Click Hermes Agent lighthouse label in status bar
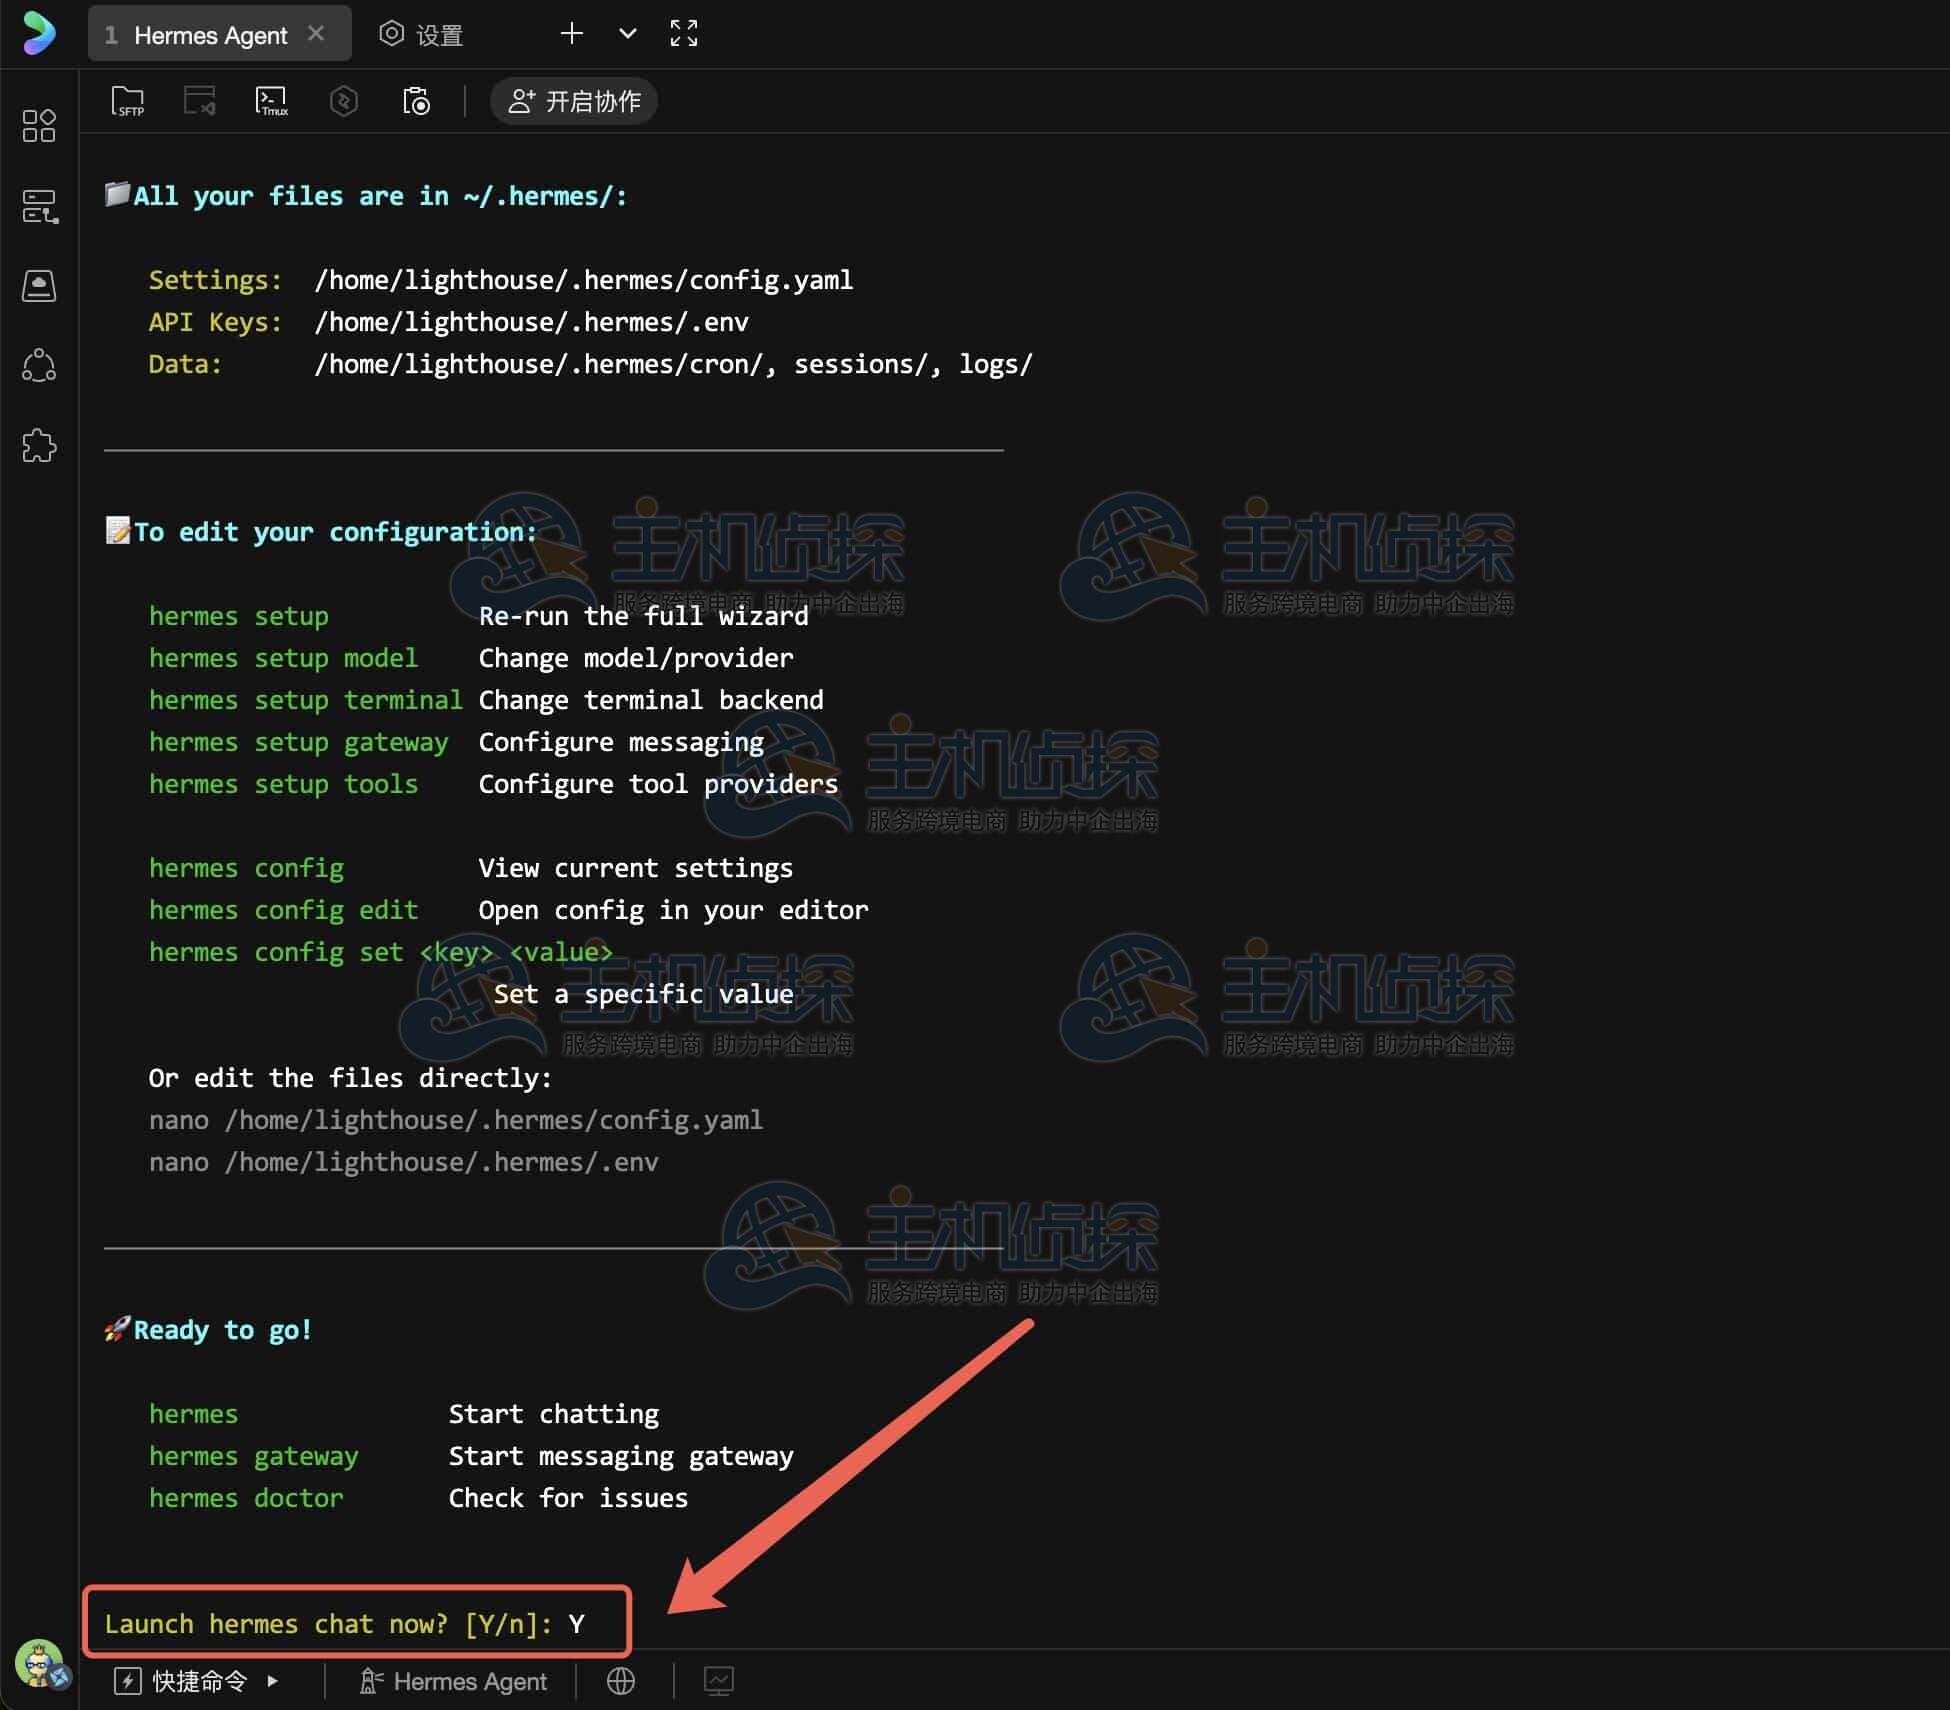1950x1710 pixels. [x=453, y=1681]
